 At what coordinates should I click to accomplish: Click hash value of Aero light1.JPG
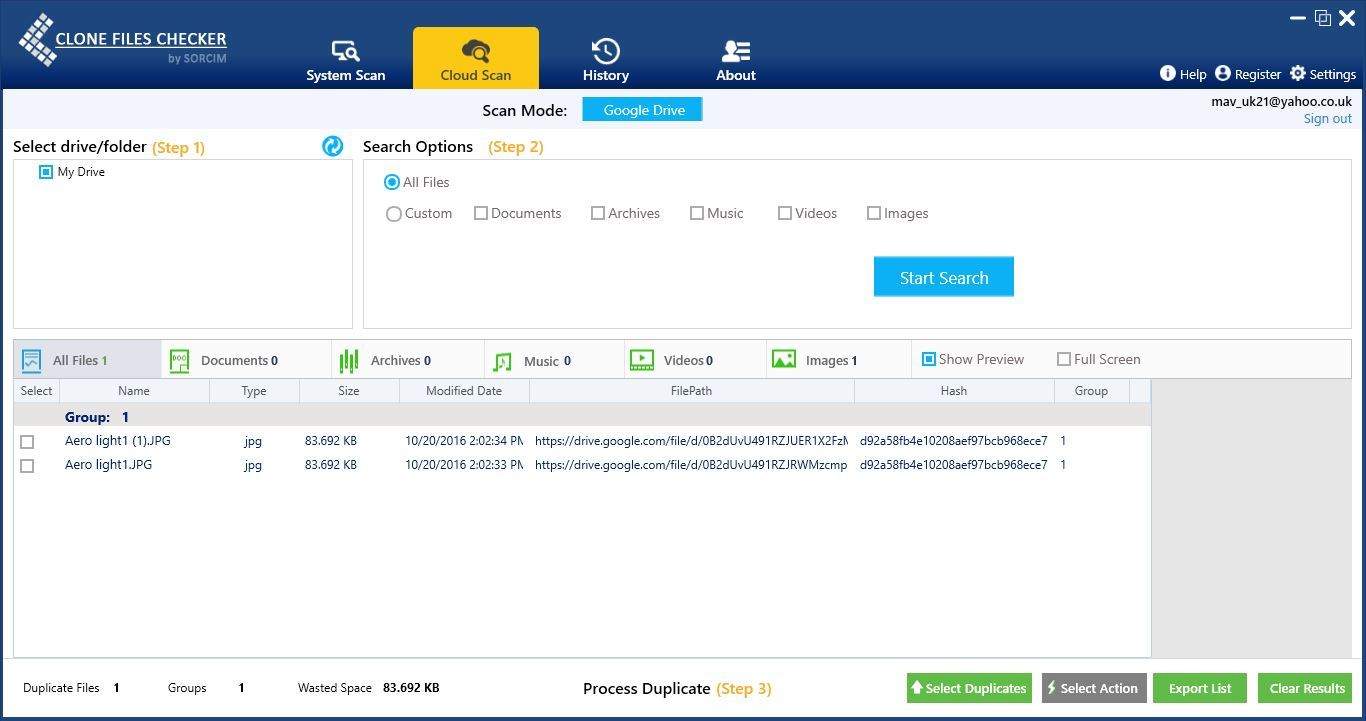954,464
